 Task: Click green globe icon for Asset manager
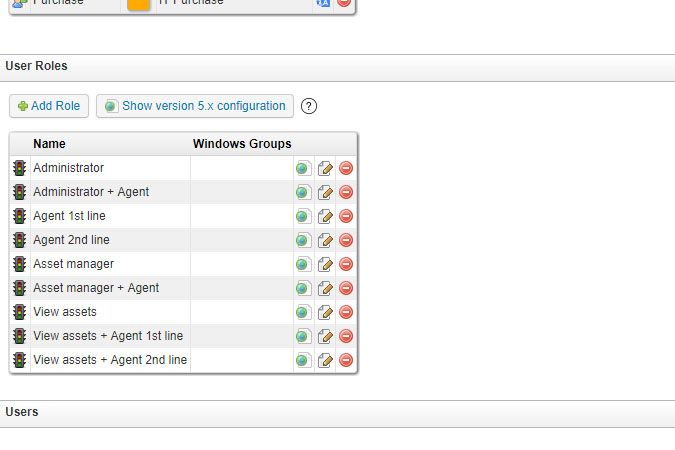point(303,264)
